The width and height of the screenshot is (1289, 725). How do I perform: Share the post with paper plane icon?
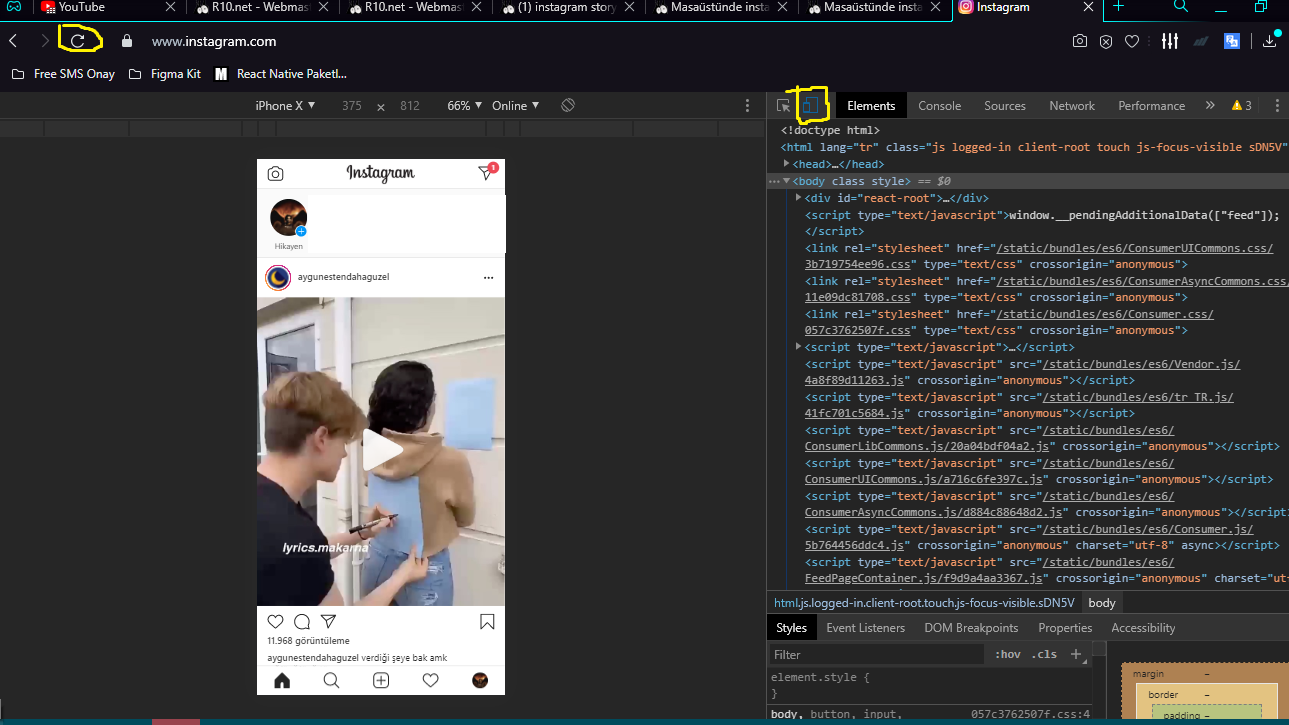(x=328, y=622)
